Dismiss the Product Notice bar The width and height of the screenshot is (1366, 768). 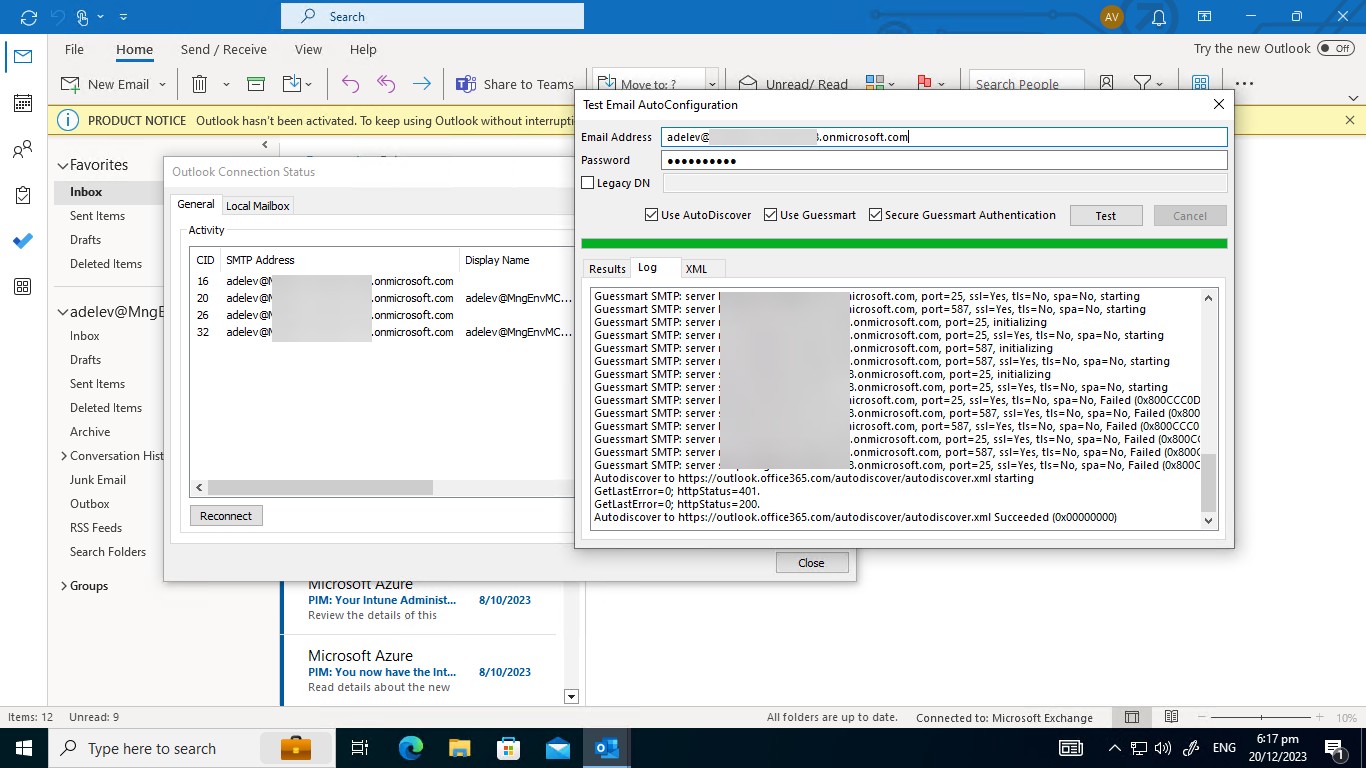[x=1349, y=120]
